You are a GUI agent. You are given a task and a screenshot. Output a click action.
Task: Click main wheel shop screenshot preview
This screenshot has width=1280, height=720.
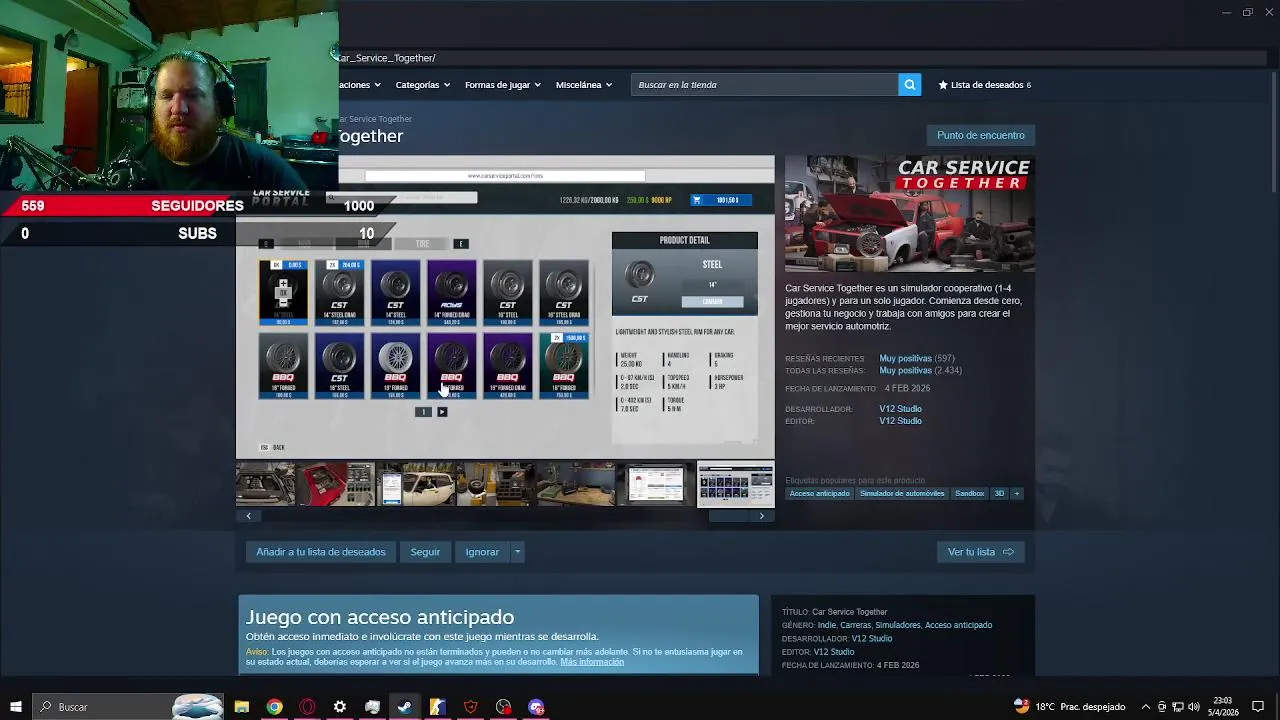(505, 307)
